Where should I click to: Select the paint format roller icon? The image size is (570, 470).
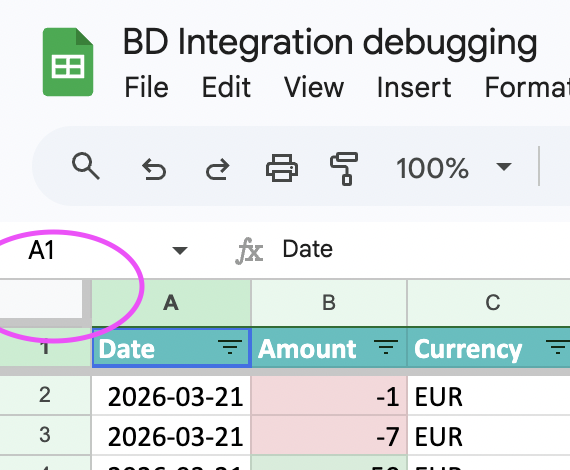click(x=344, y=169)
